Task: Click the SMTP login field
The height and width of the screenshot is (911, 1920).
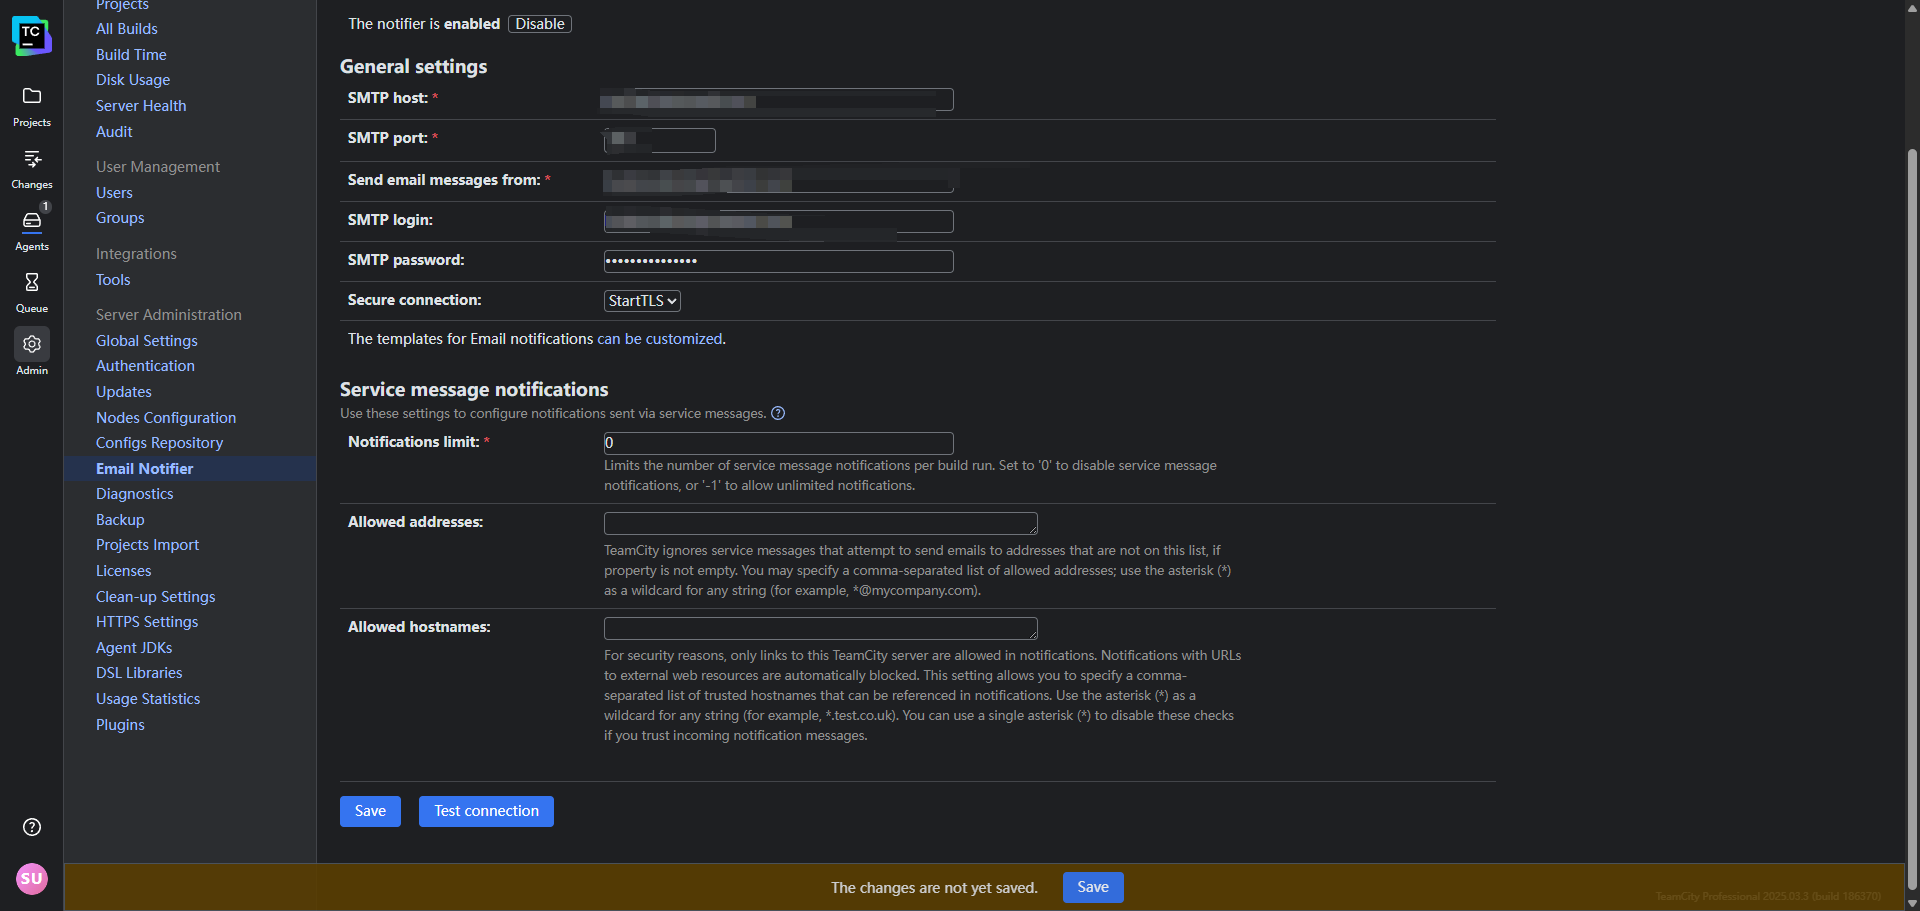Action: (x=779, y=221)
